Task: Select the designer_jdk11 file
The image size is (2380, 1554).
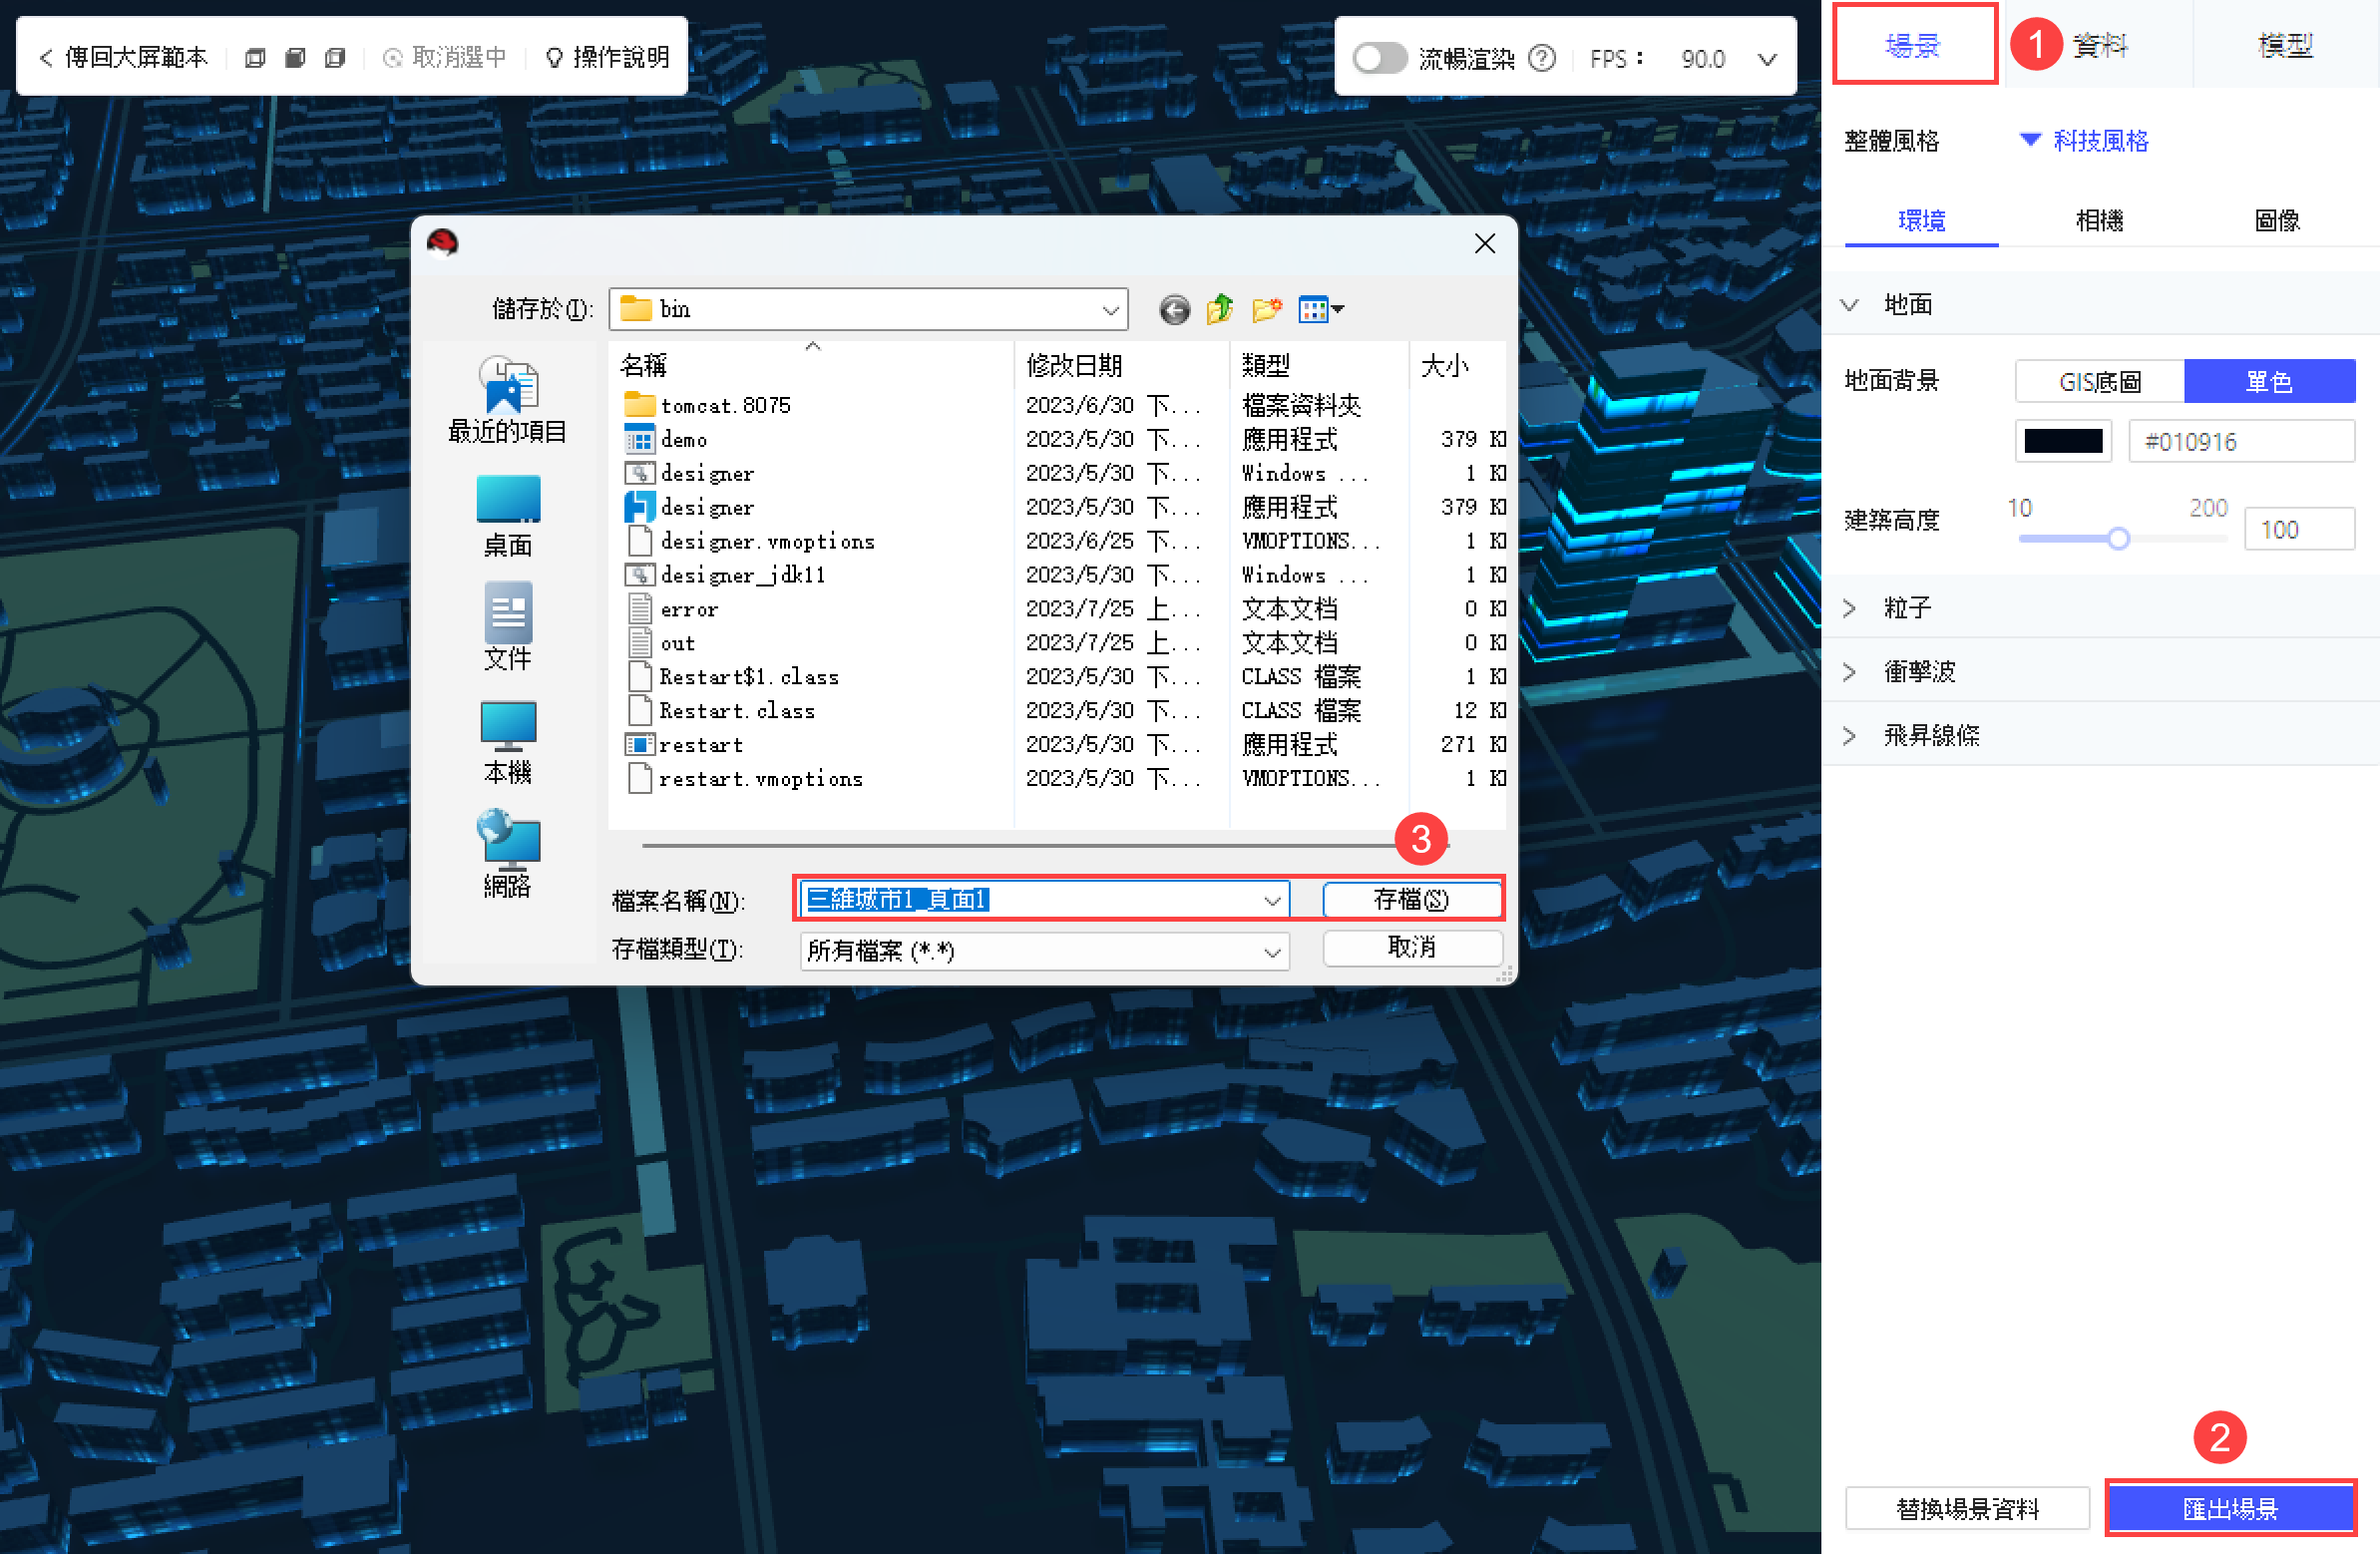Action: (725, 575)
